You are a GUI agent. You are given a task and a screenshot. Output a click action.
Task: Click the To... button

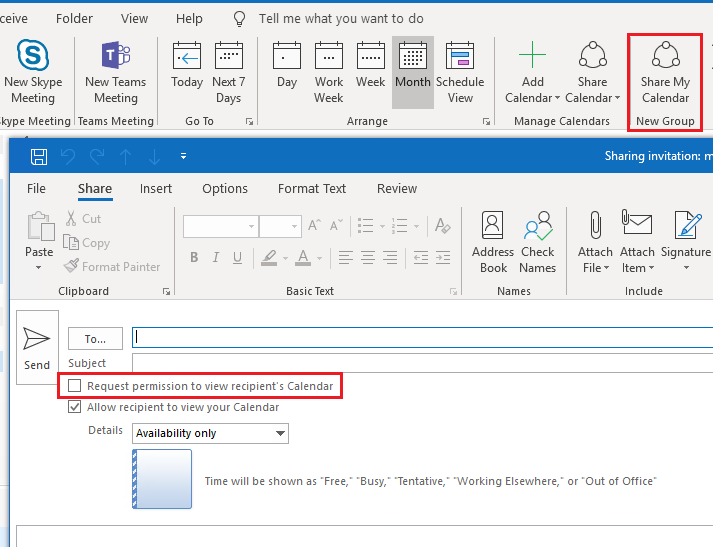click(95, 339)
